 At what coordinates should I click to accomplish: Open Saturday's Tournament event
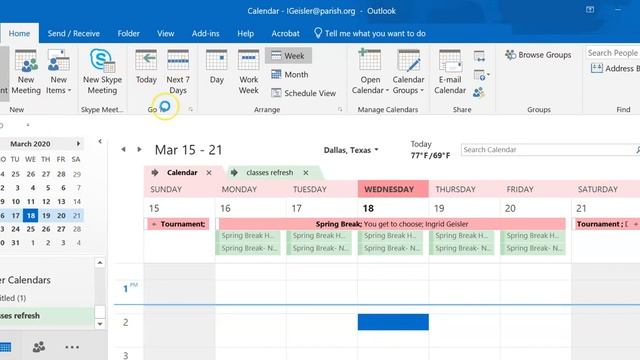(607, 224)
